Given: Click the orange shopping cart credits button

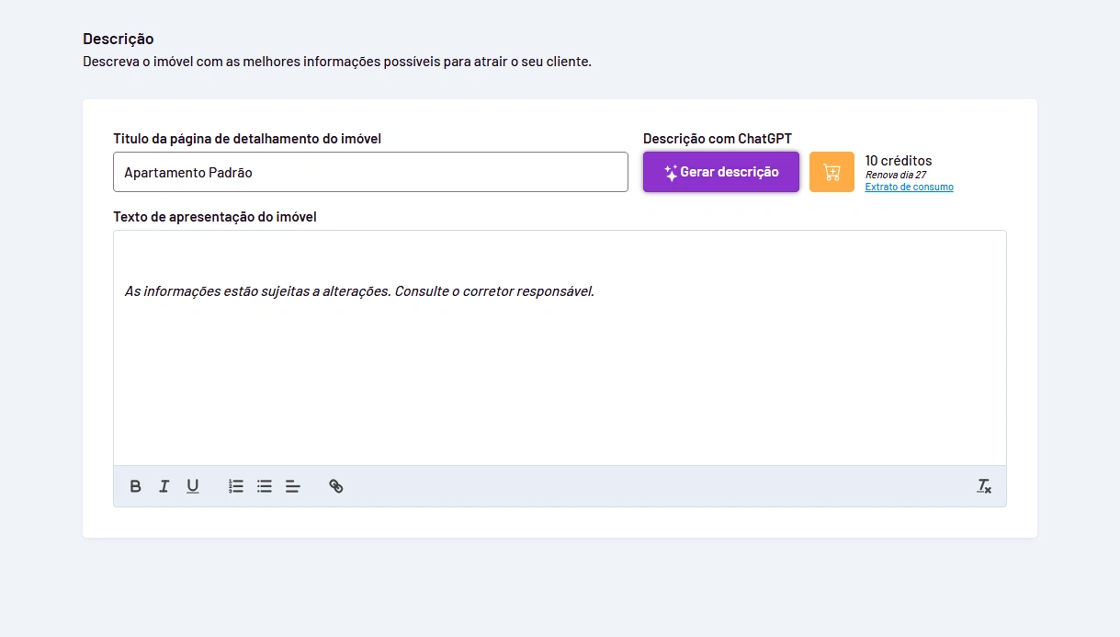Looking at the screenshot, I should (x=831, y=172).
